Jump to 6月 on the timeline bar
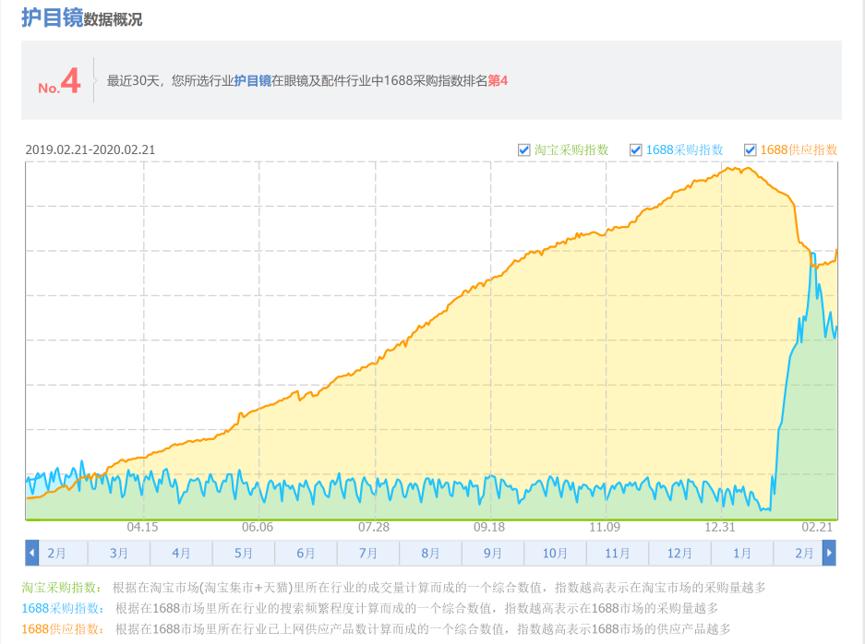865x644 pixels. [x=306, y=553]
